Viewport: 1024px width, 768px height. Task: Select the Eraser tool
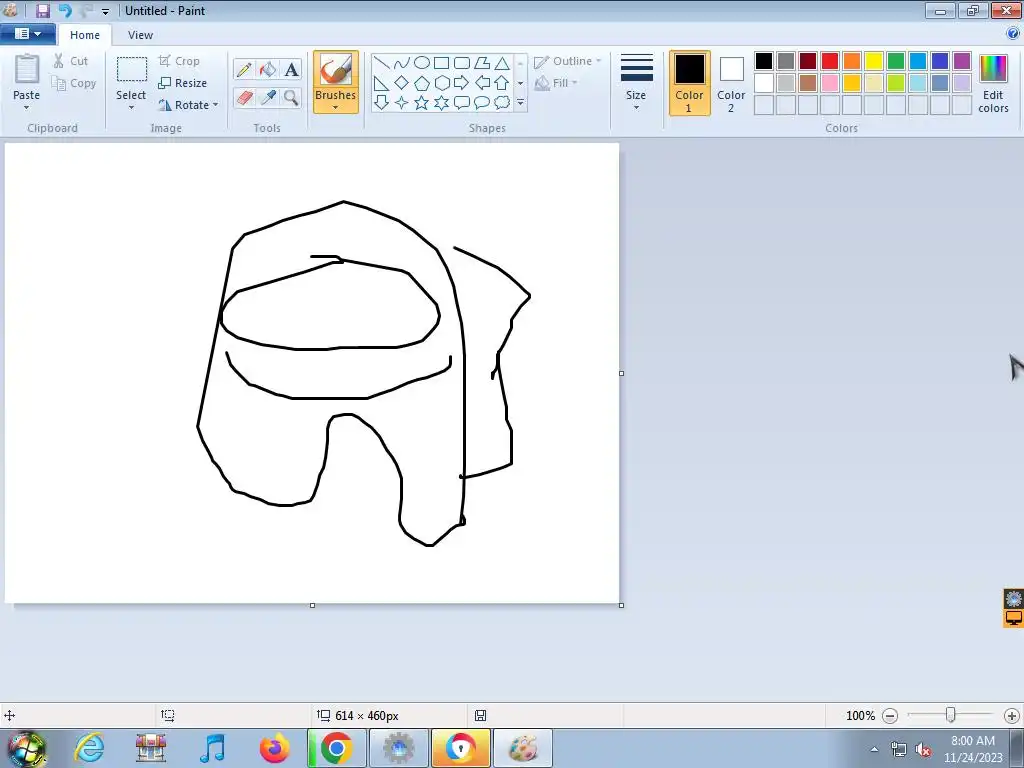(244, 98)
